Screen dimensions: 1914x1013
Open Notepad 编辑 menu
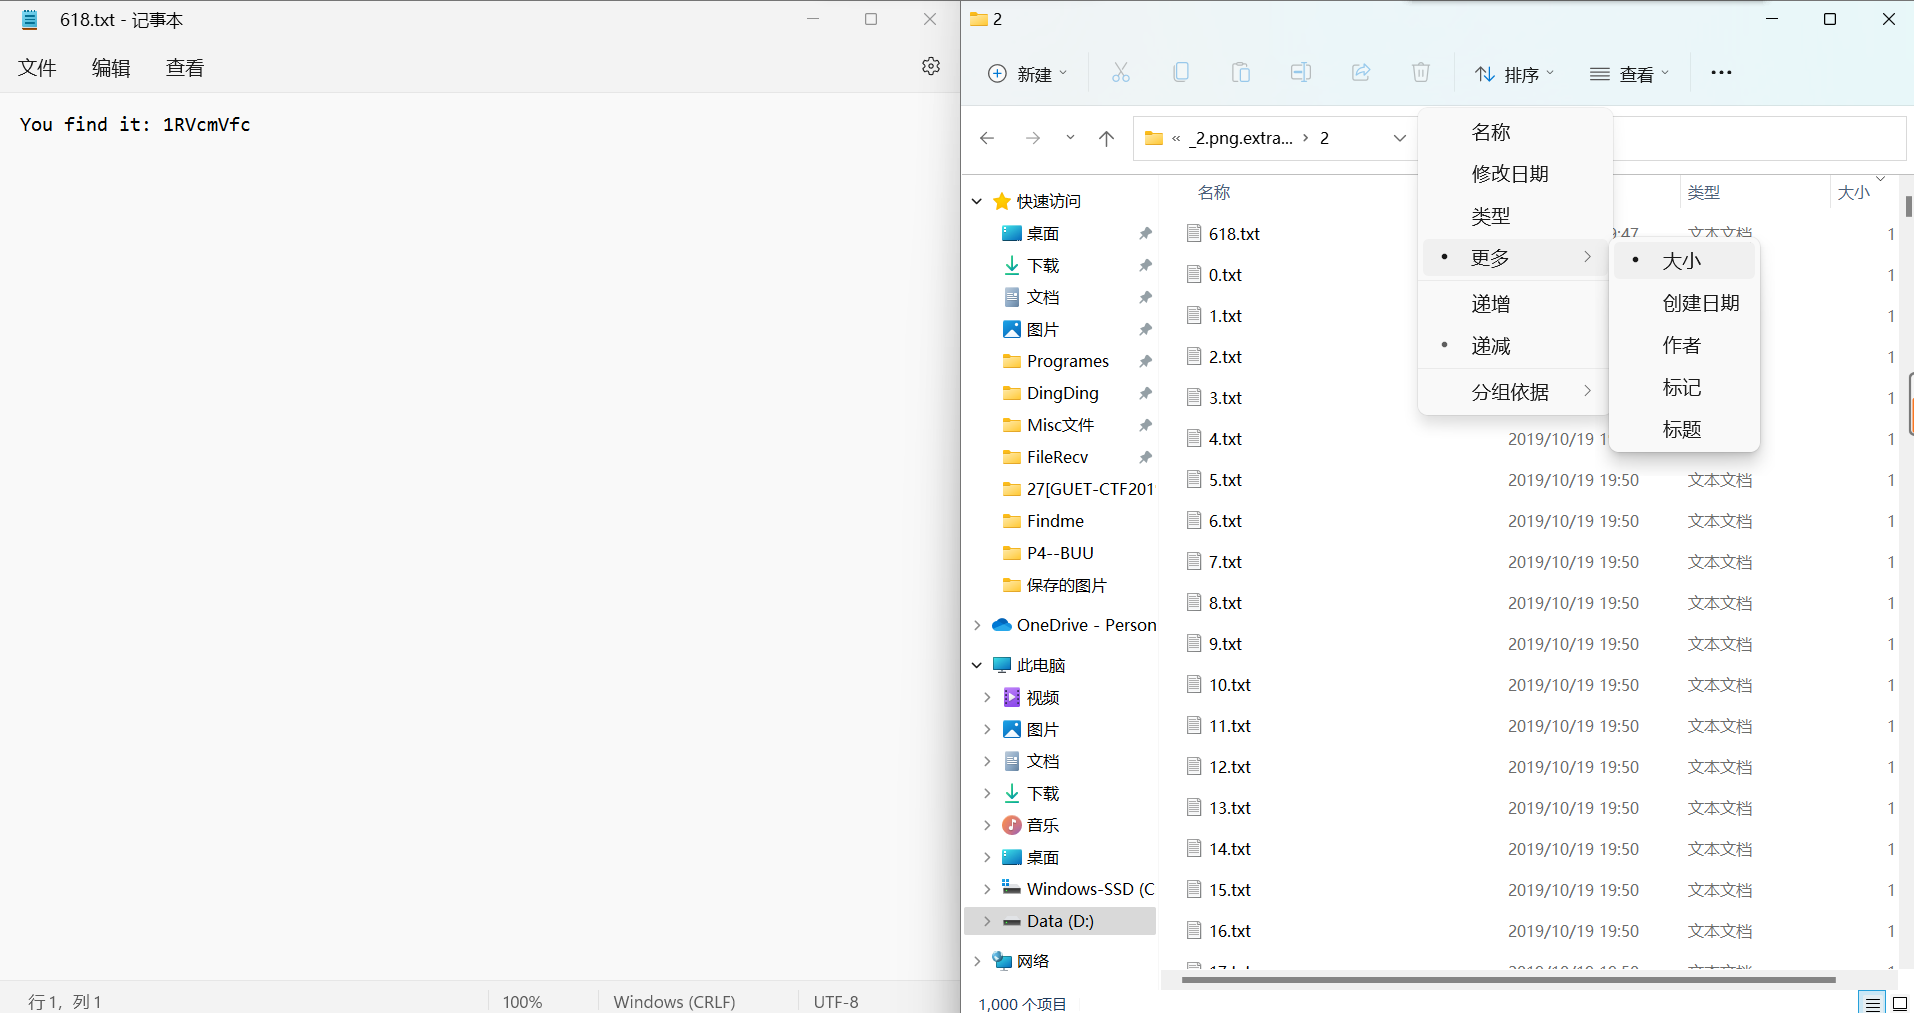(x=111, y=68)
